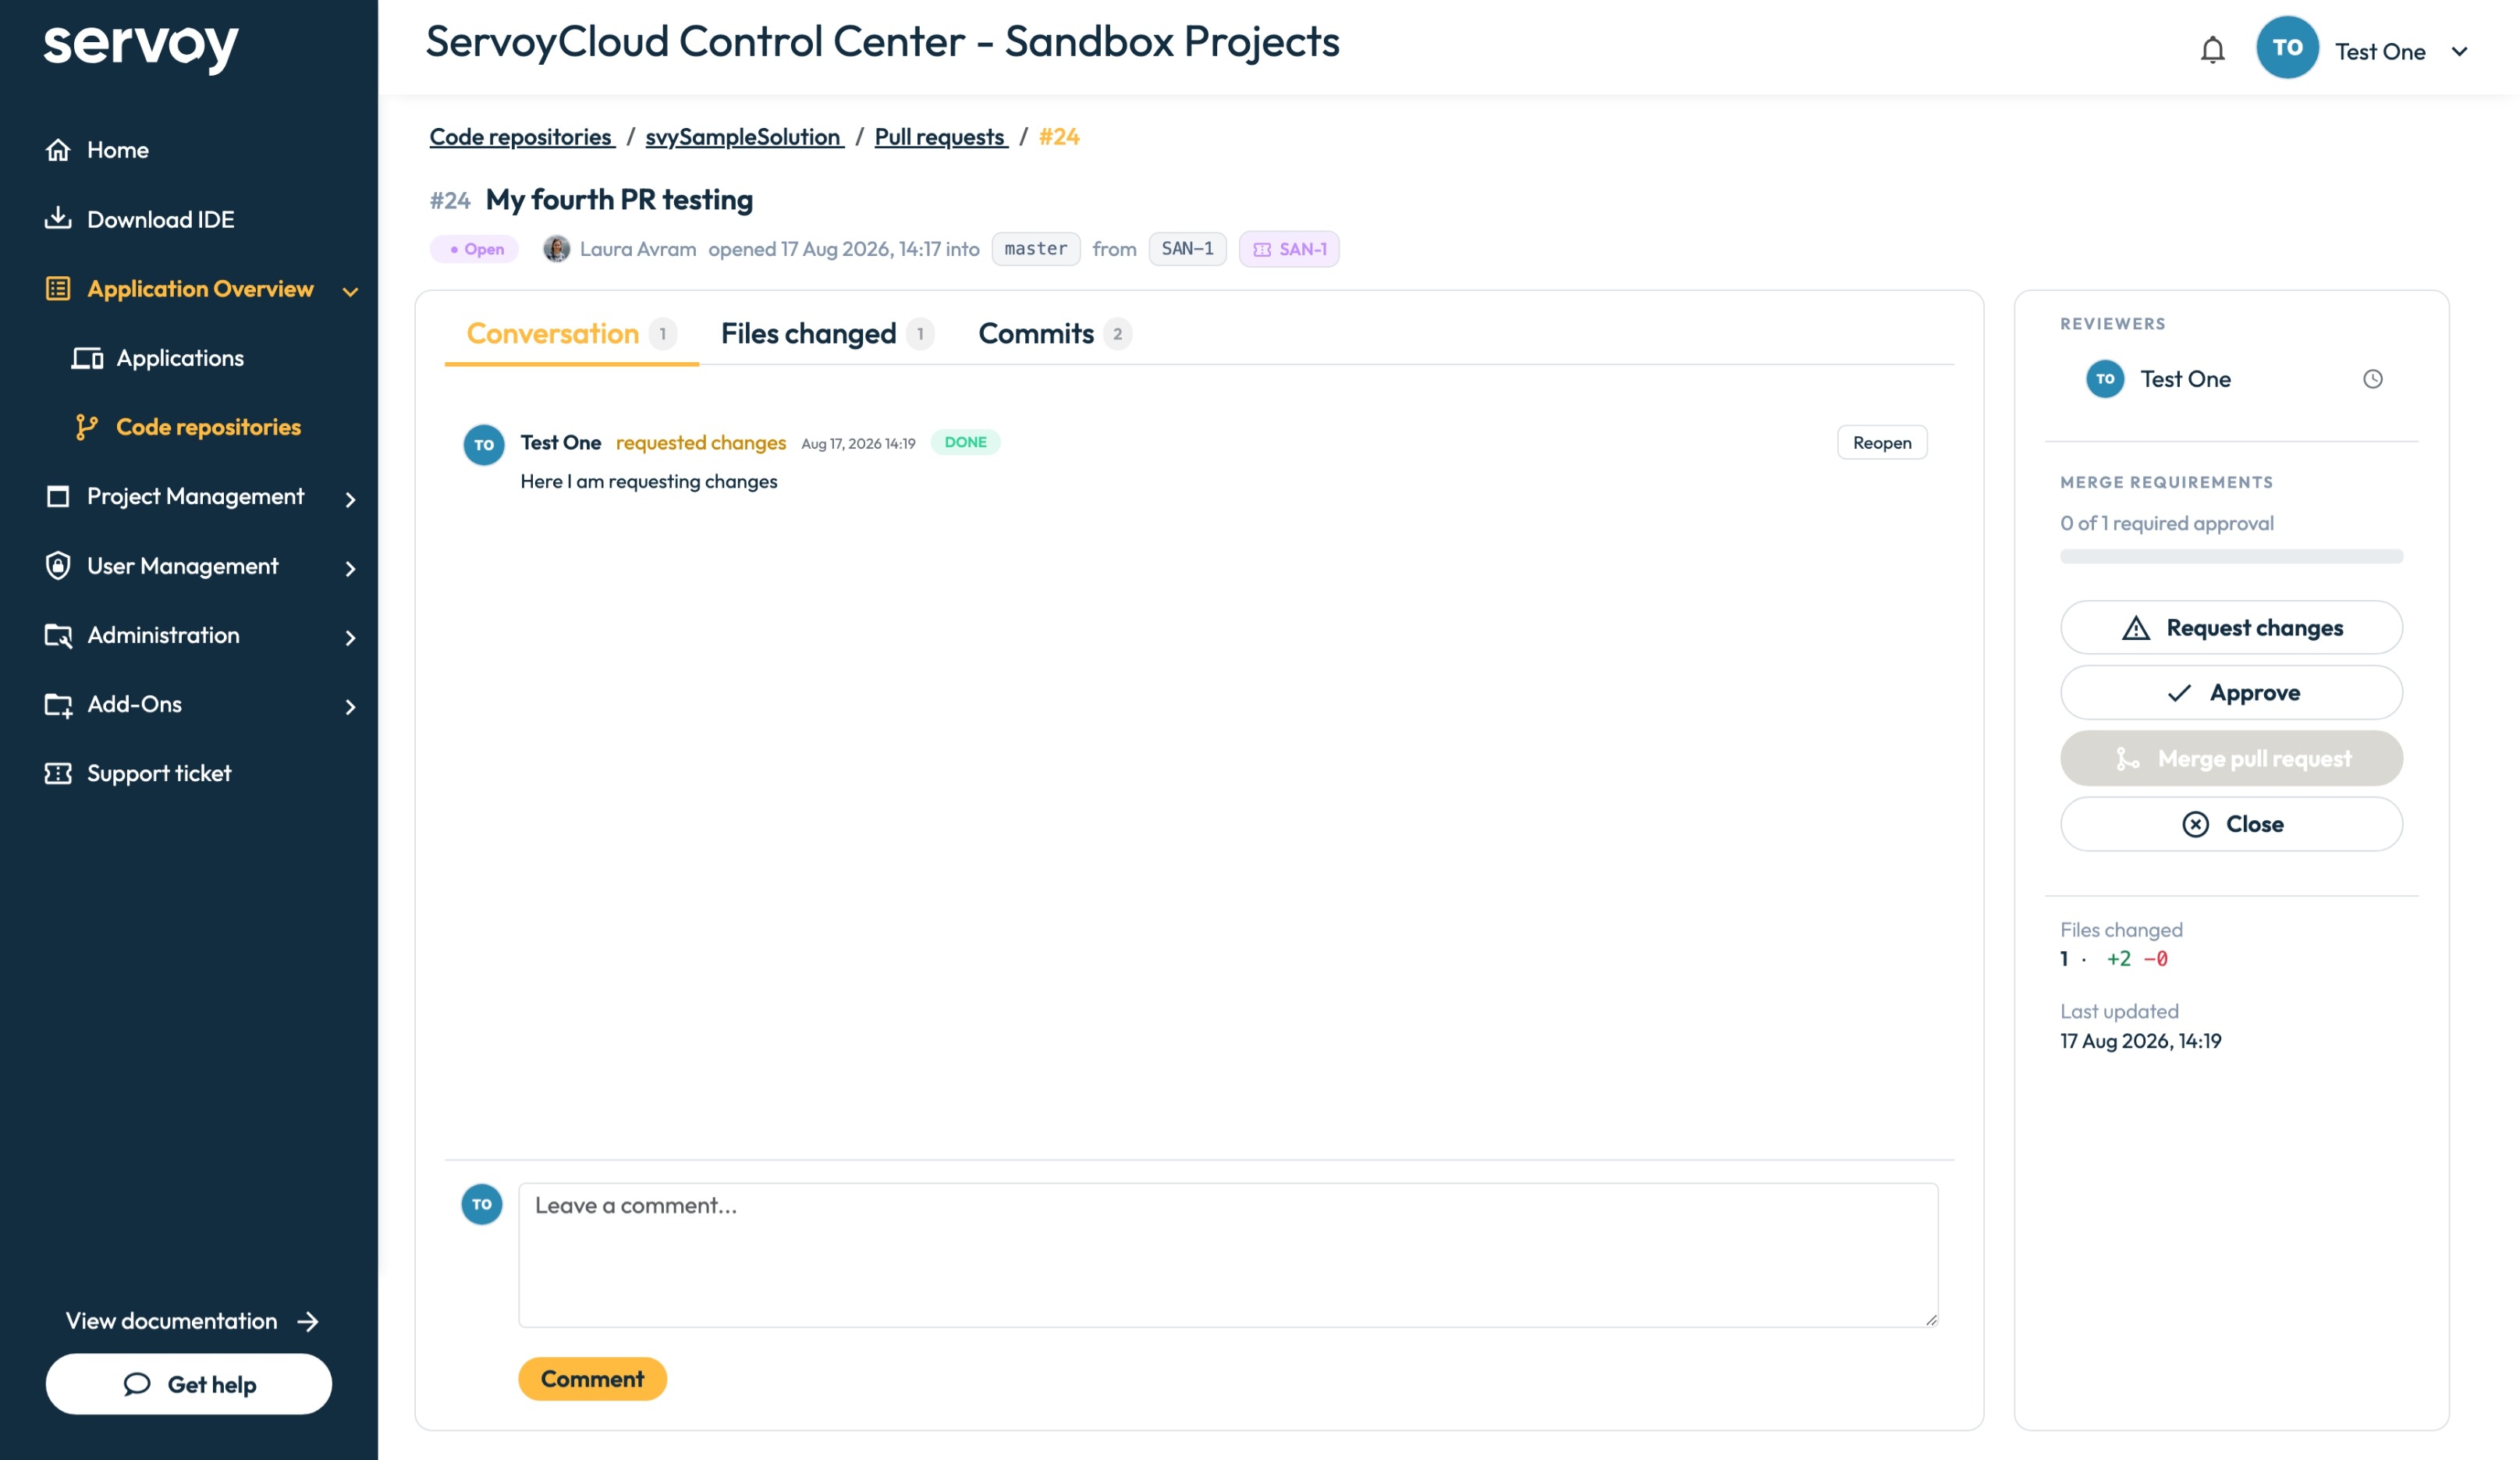Screen dimensions: 2520x1460
Task: Open the notifications bell
Action: tap(2212, 49)
